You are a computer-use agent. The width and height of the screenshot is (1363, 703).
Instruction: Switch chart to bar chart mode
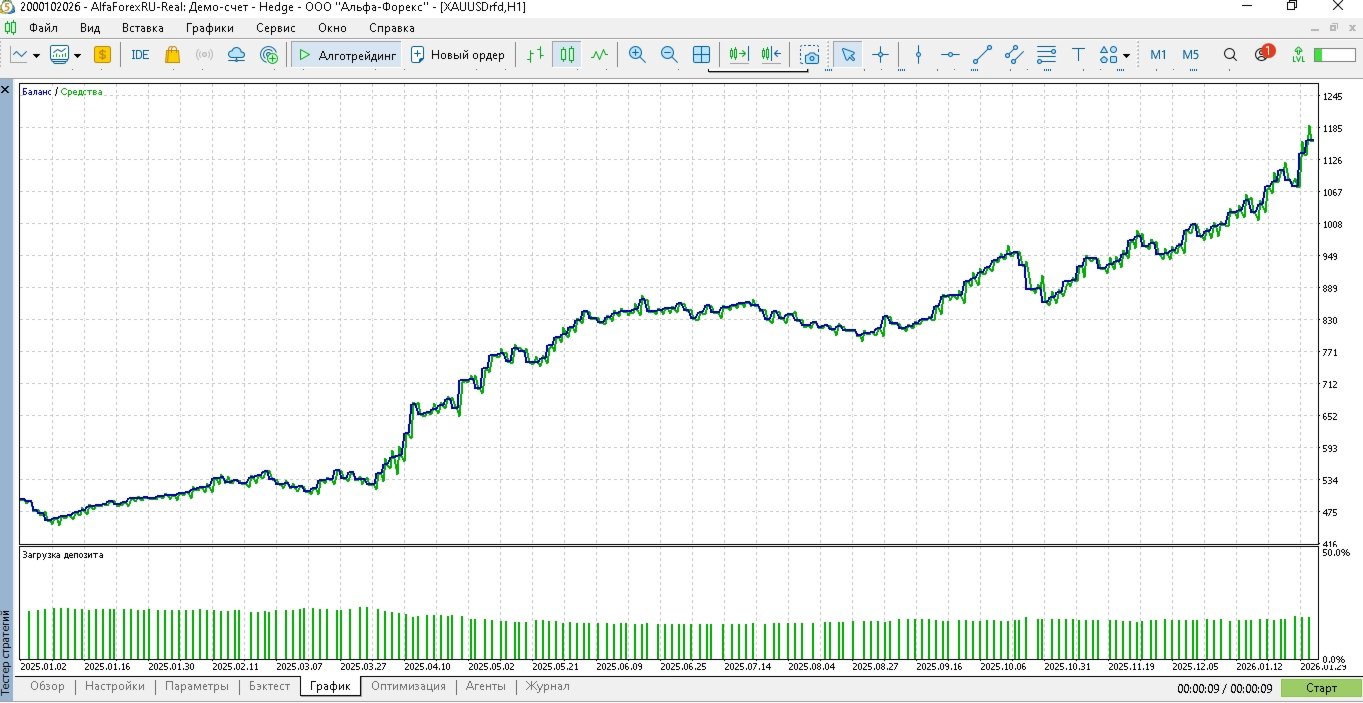click(x=536, y=54)
